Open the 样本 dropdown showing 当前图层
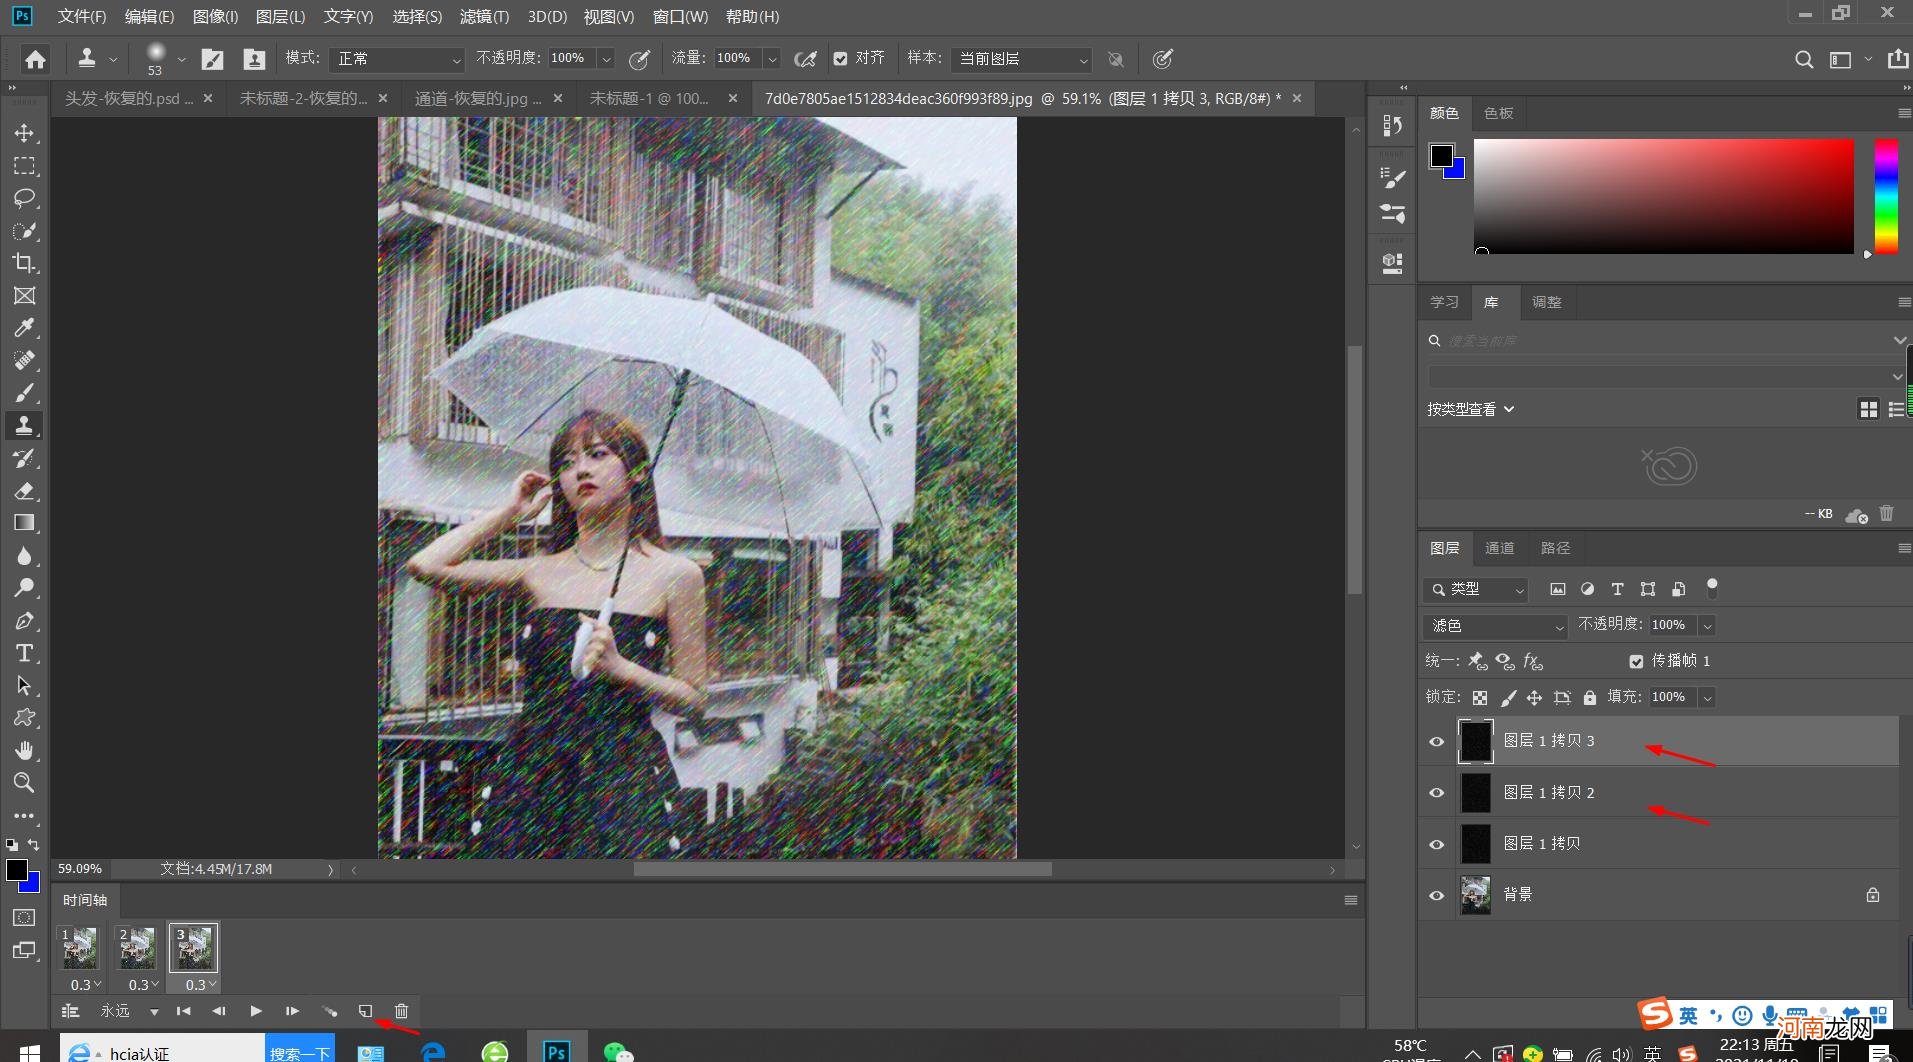1913x1062 pixels. 1021,59
